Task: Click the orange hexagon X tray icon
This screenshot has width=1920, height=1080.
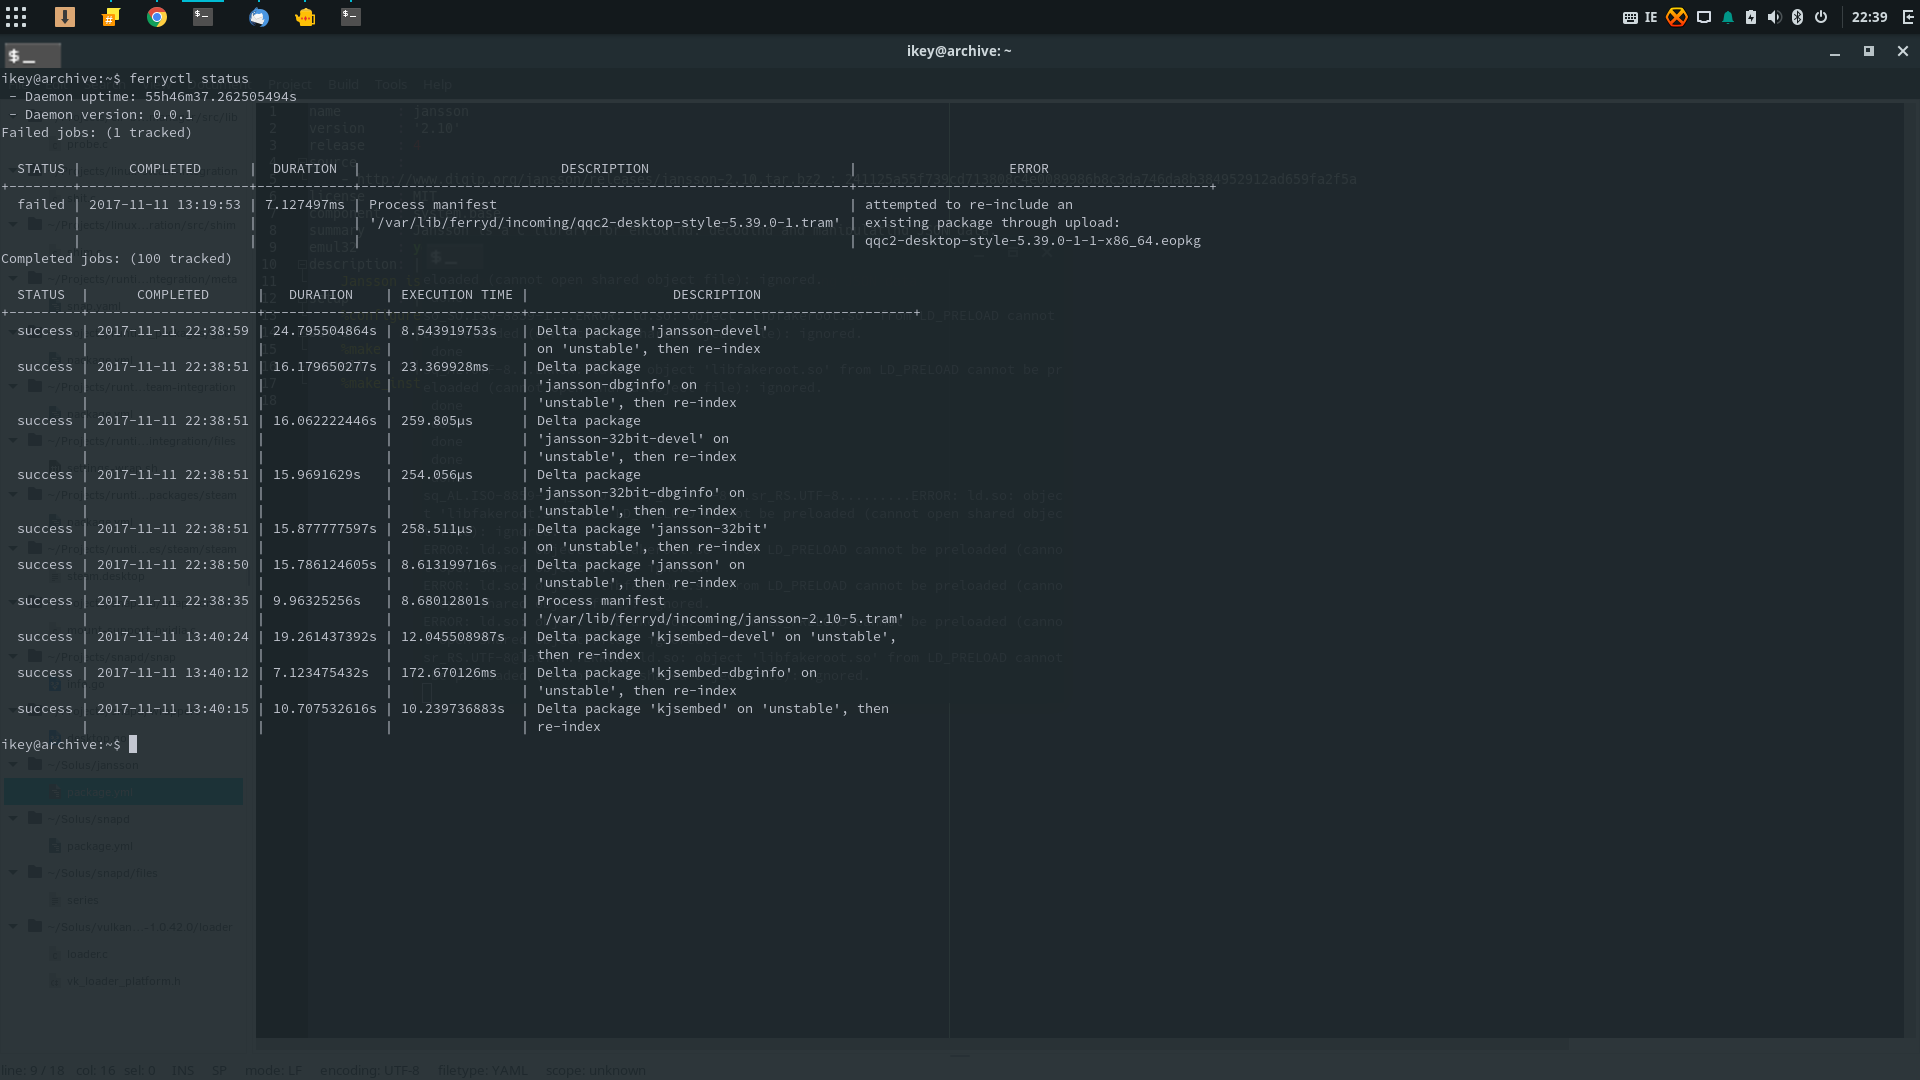Action: pyautogui.click(x=1677, y=17)
